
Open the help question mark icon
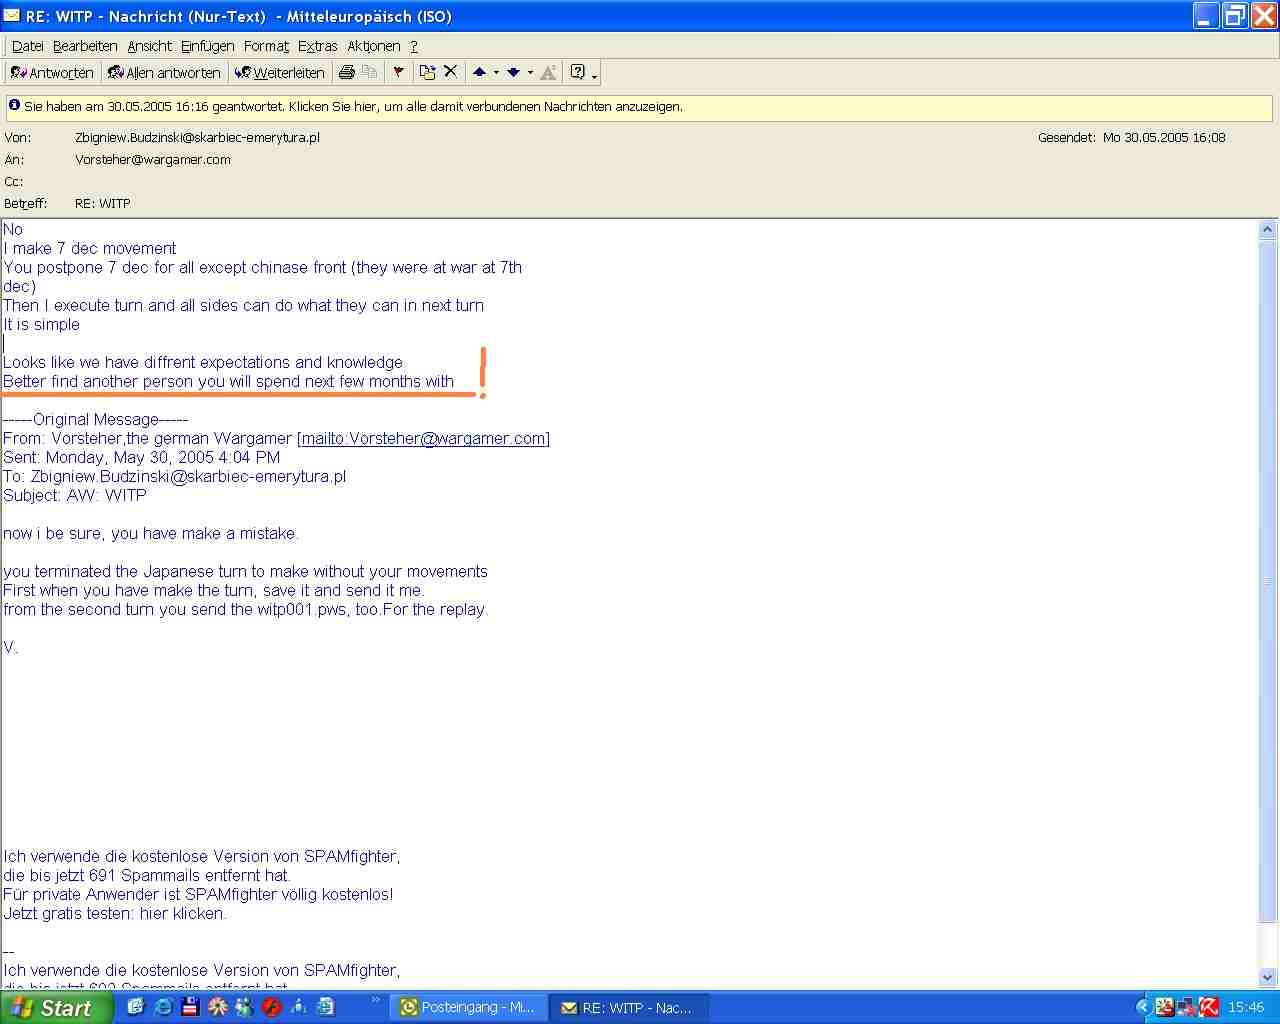pyautogui.click(x=577, y=72)
